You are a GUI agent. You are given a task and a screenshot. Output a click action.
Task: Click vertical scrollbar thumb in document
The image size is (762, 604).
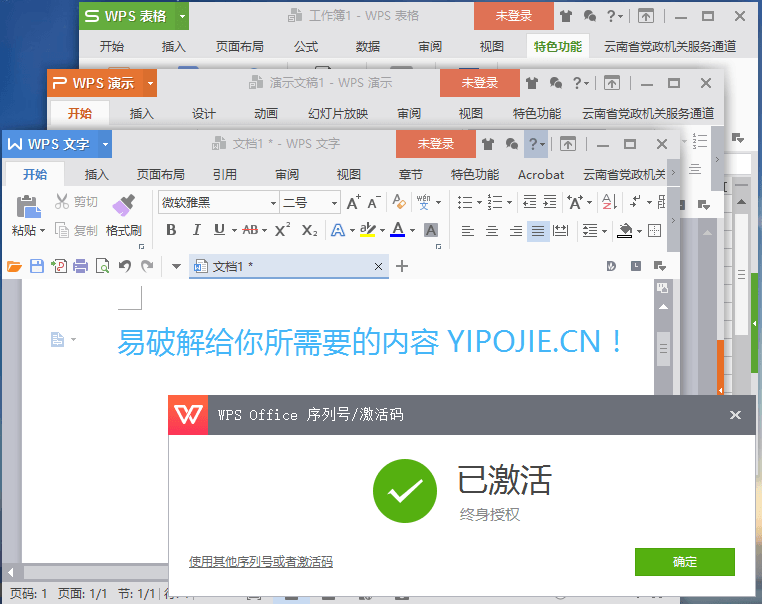pos(663,349)
